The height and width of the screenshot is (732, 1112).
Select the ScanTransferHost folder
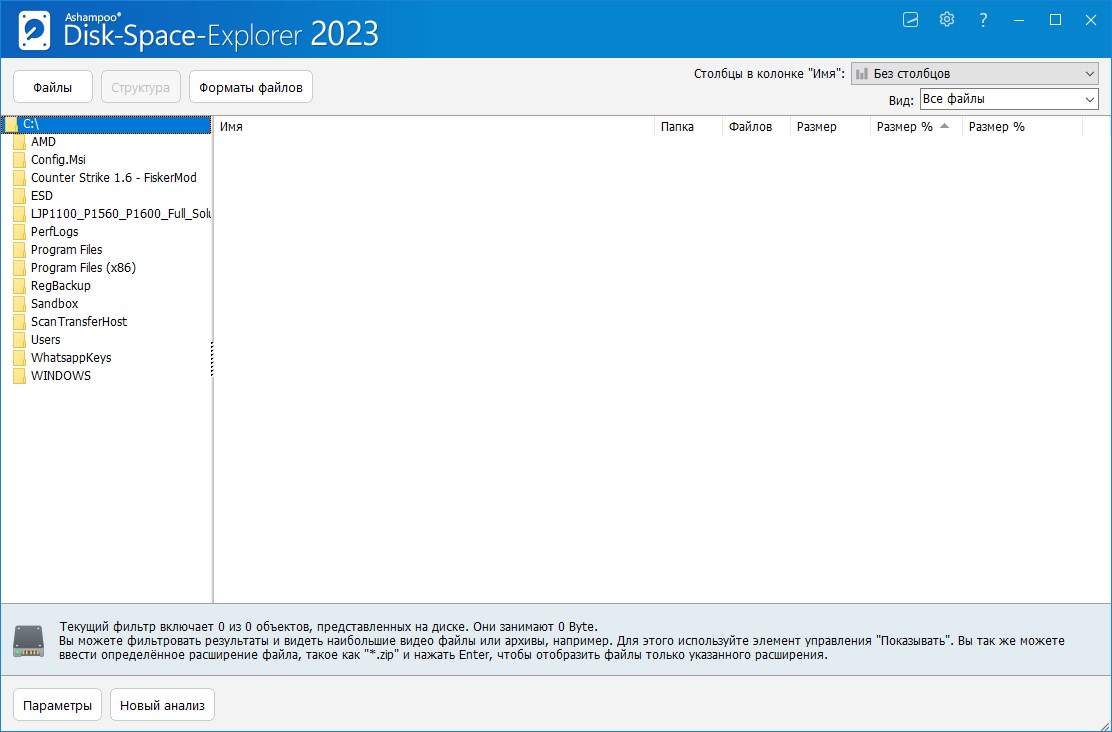pos(79,321)
